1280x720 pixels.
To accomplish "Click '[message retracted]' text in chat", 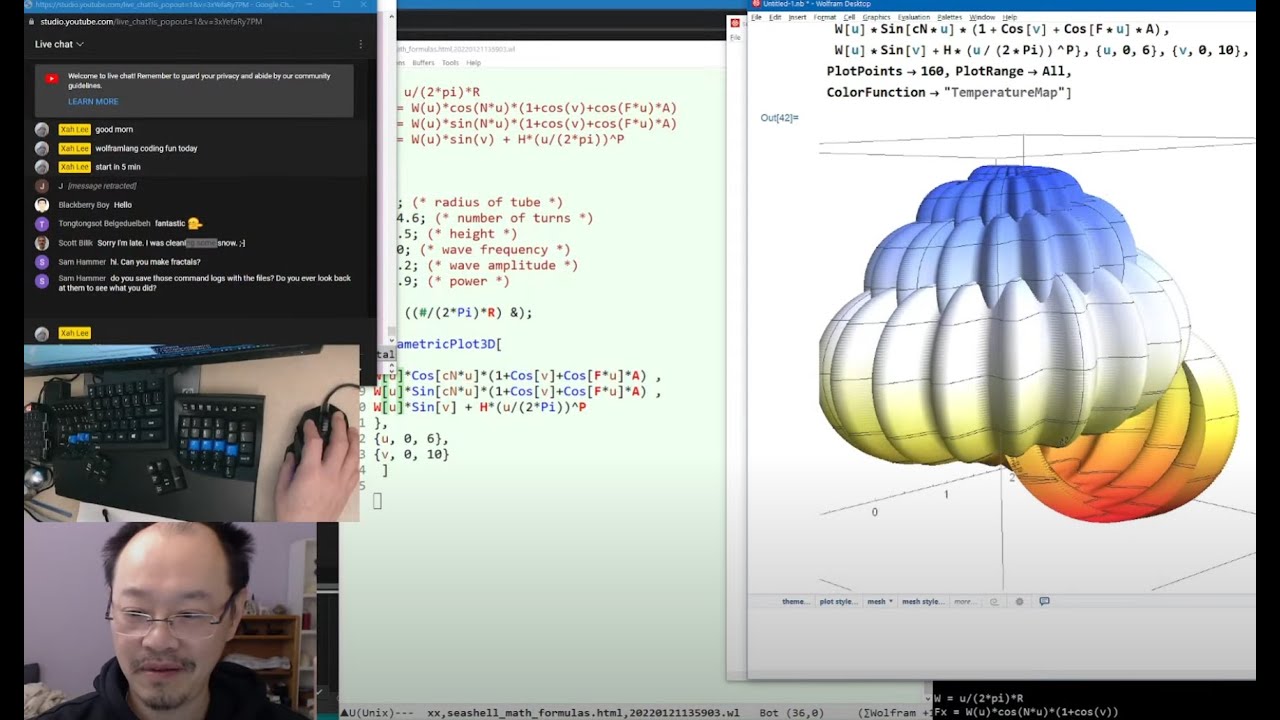I will [102, 186].
